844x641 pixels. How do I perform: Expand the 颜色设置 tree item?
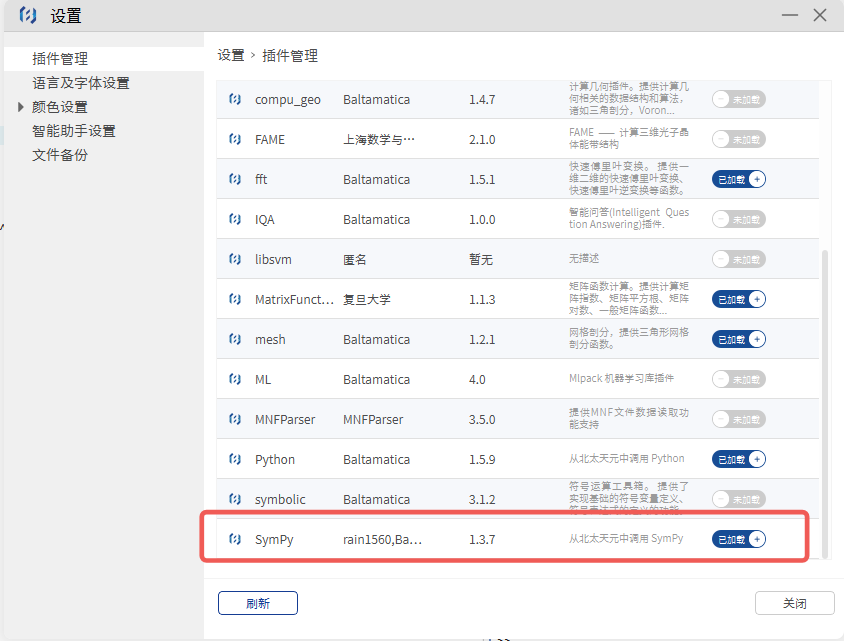pyautogui.click(x=21, y=107)
